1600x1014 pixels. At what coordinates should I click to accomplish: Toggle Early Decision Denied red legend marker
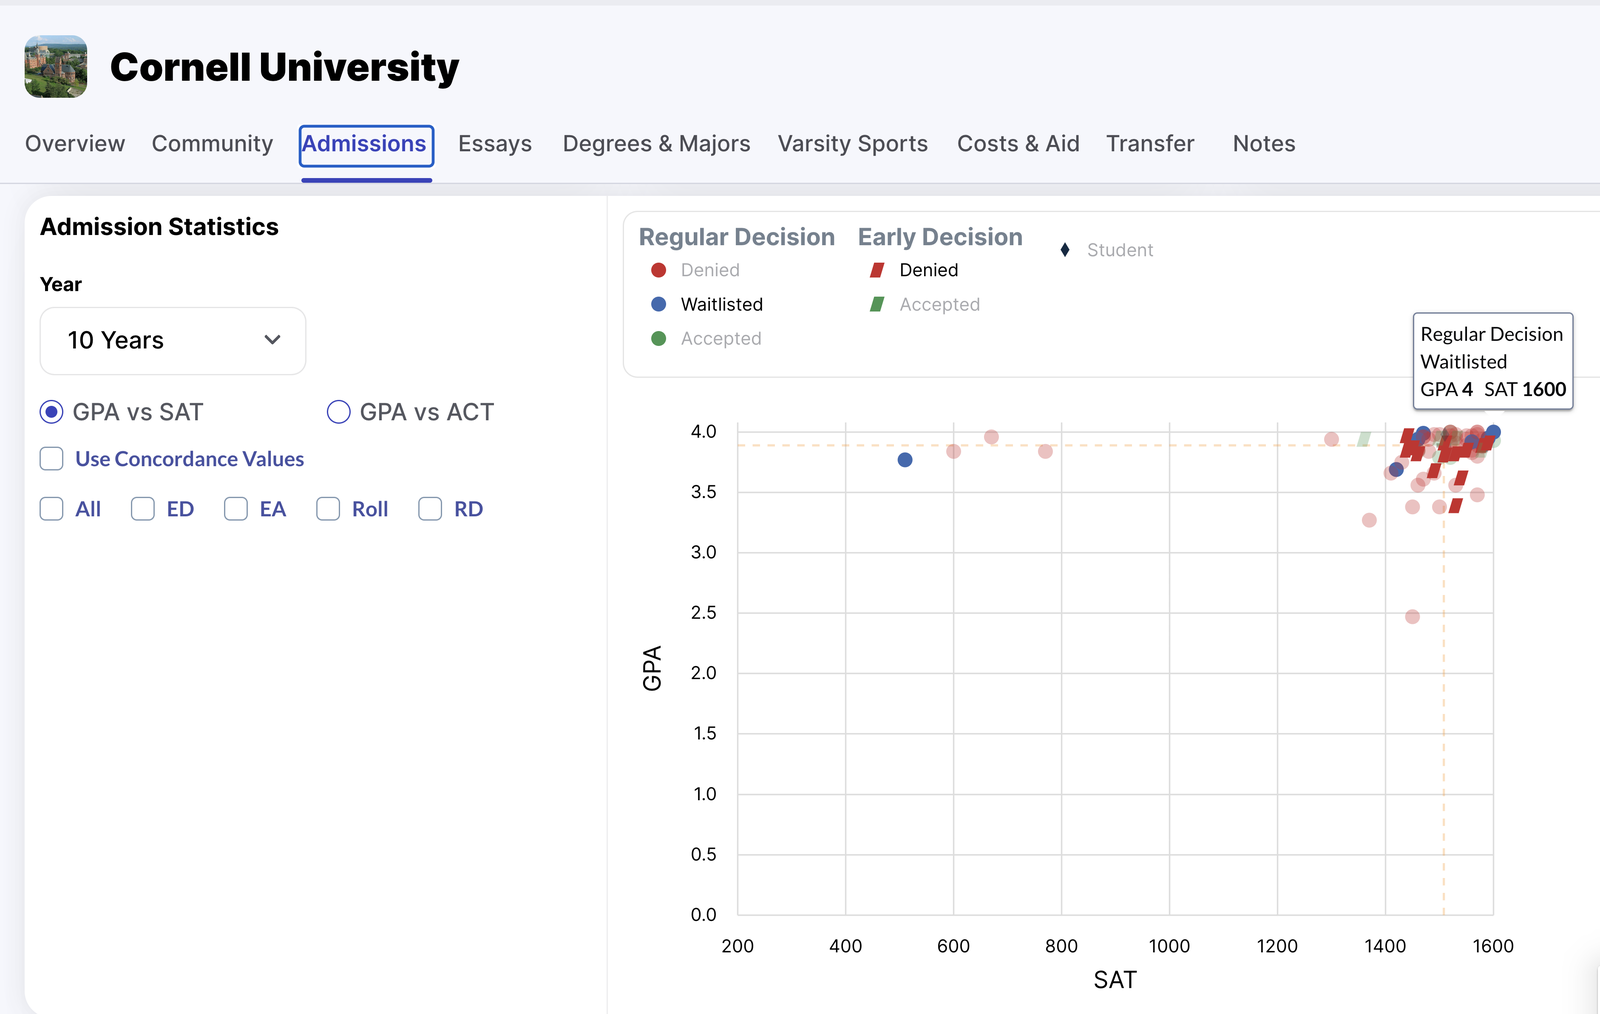877,270
